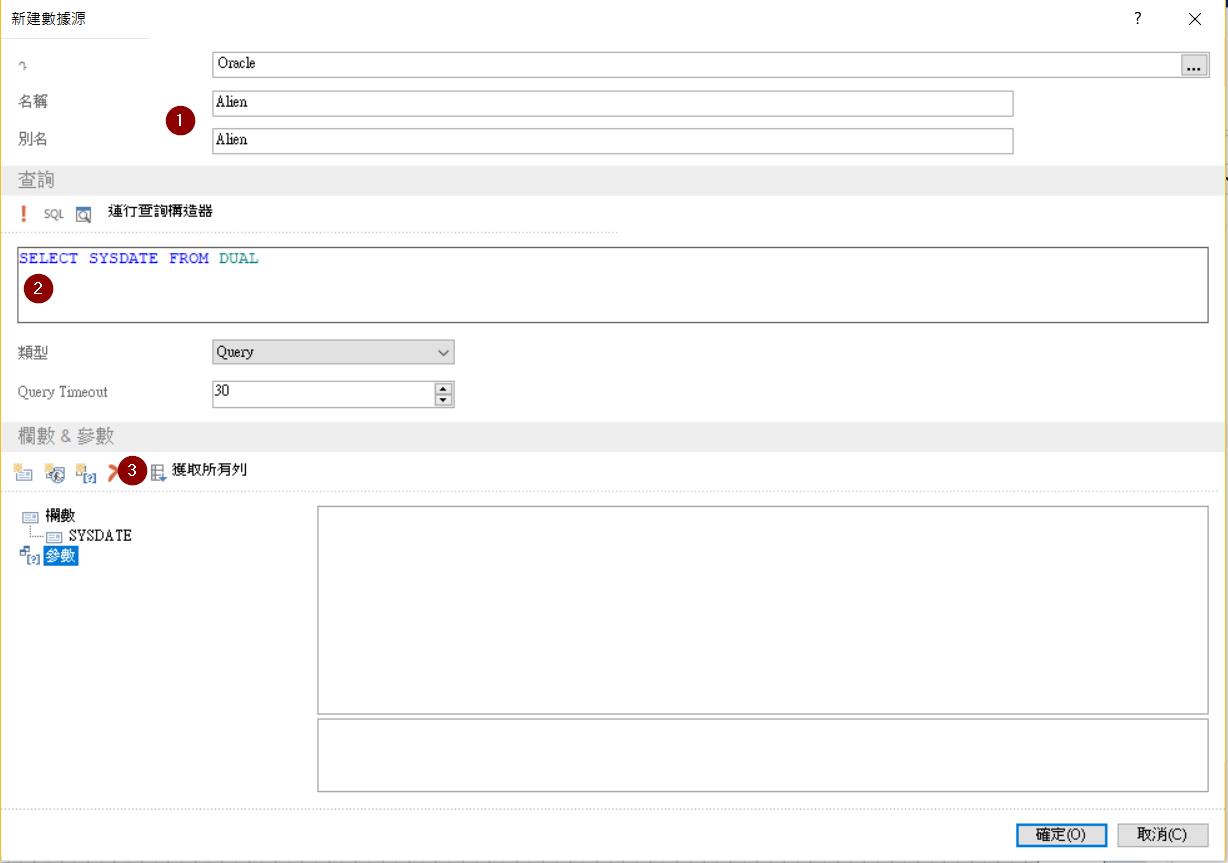The height and width of the screenshot is (863, 1228).
Task: Click the help question mark icon
Action: pyautogui.click(x=1137, y=19)
